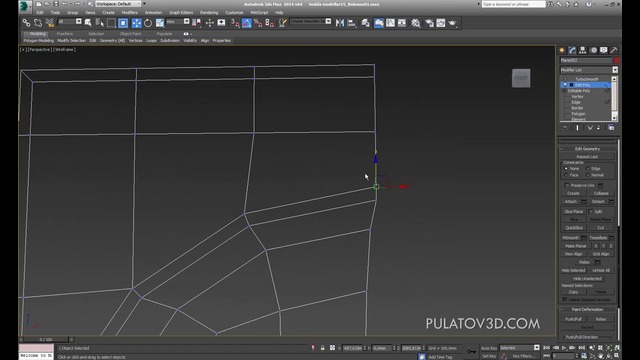
Task: Collapse the Editable Poly tree in stack
Action: pos(564,91)
